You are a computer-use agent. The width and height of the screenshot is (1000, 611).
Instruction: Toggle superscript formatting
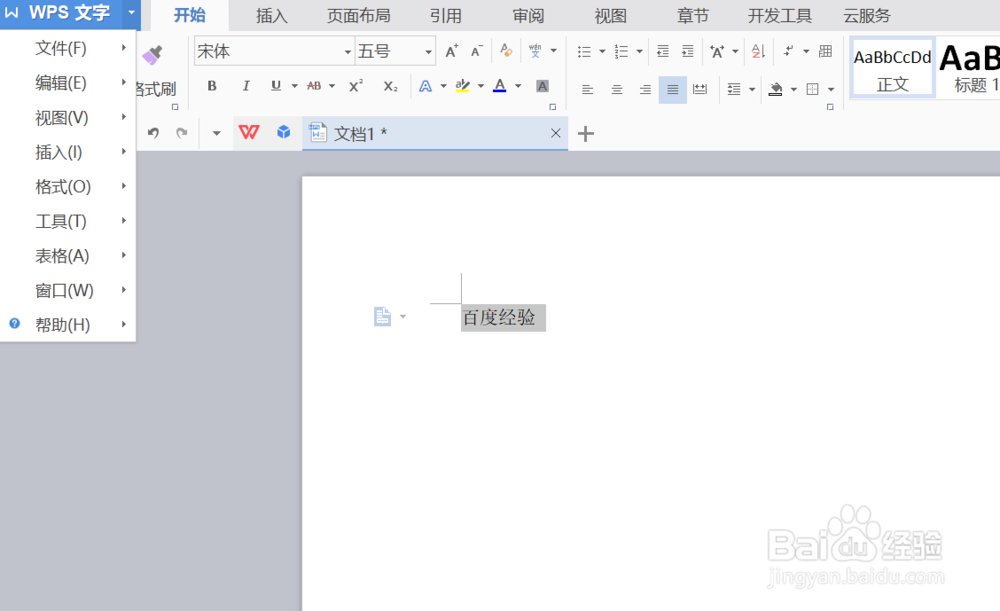(356, 86)
